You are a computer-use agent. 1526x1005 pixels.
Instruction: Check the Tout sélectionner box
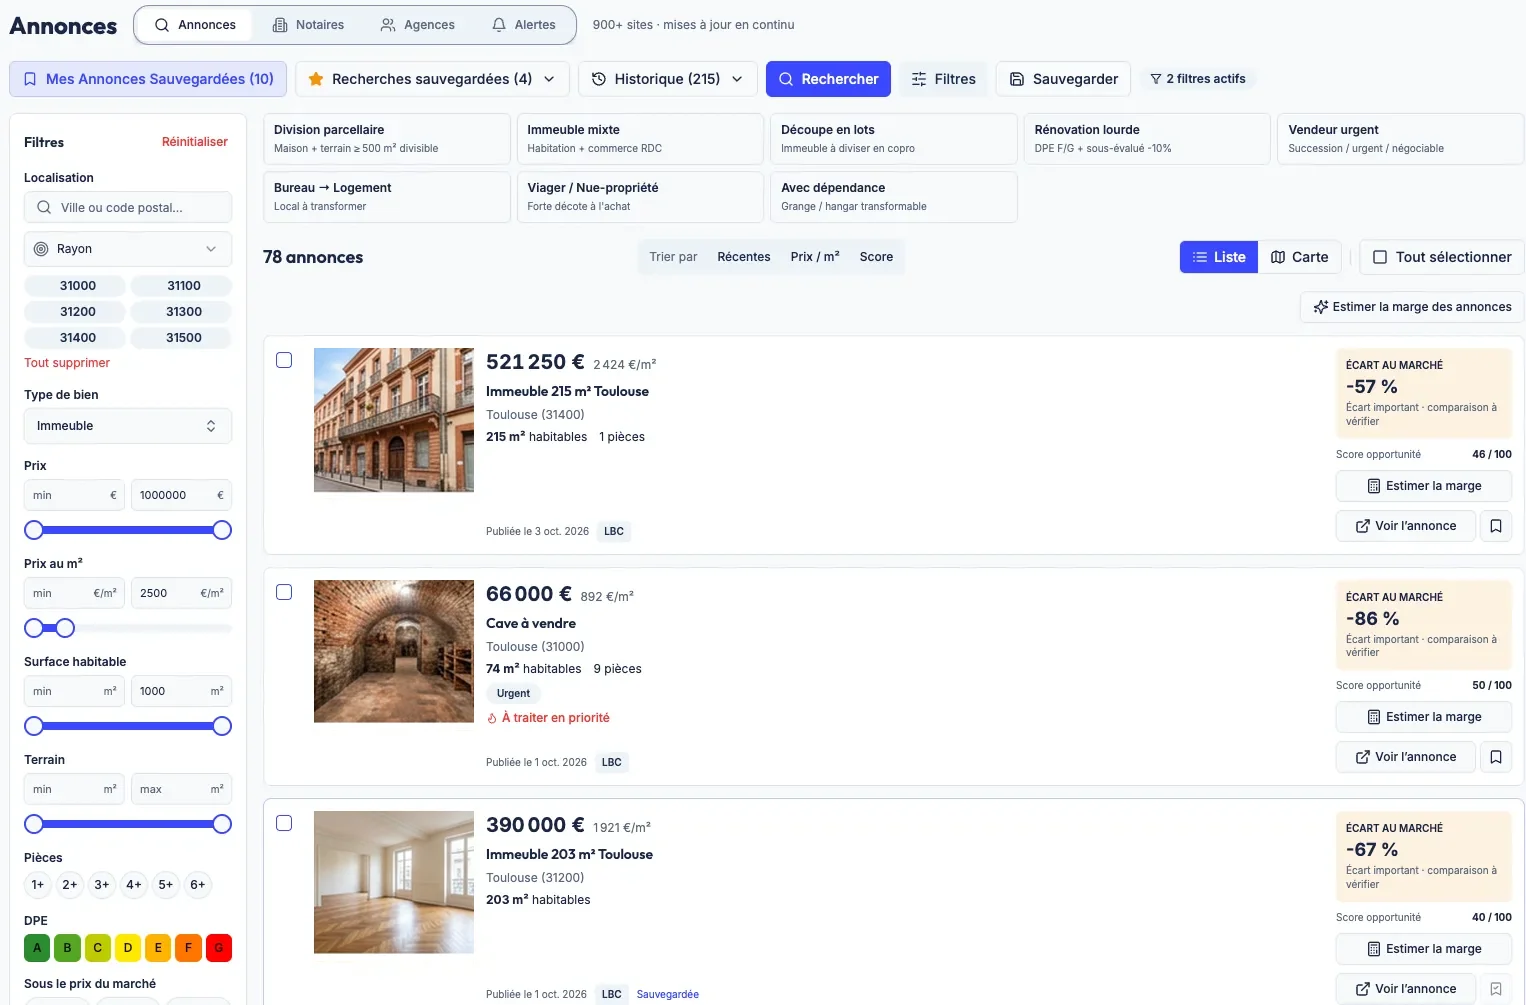(x=1380, y=257)
